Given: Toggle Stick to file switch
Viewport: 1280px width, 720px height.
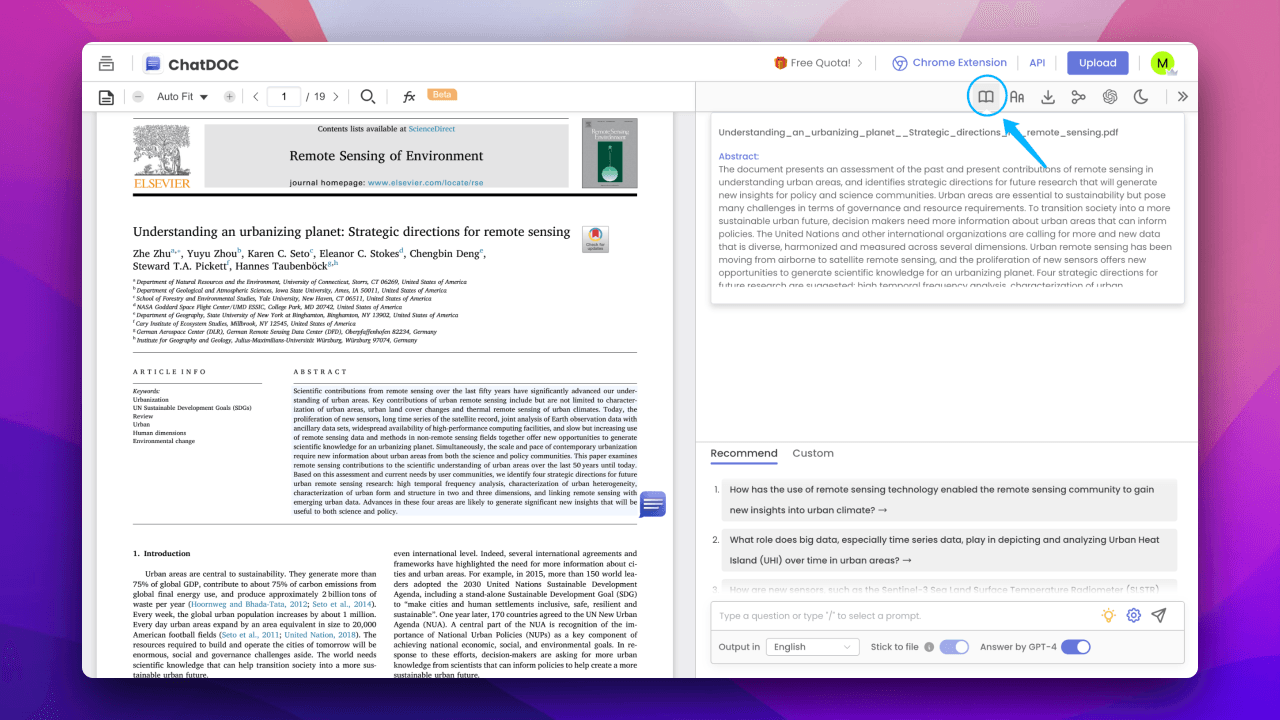Looking at the screenshot, I should [954, 647].
